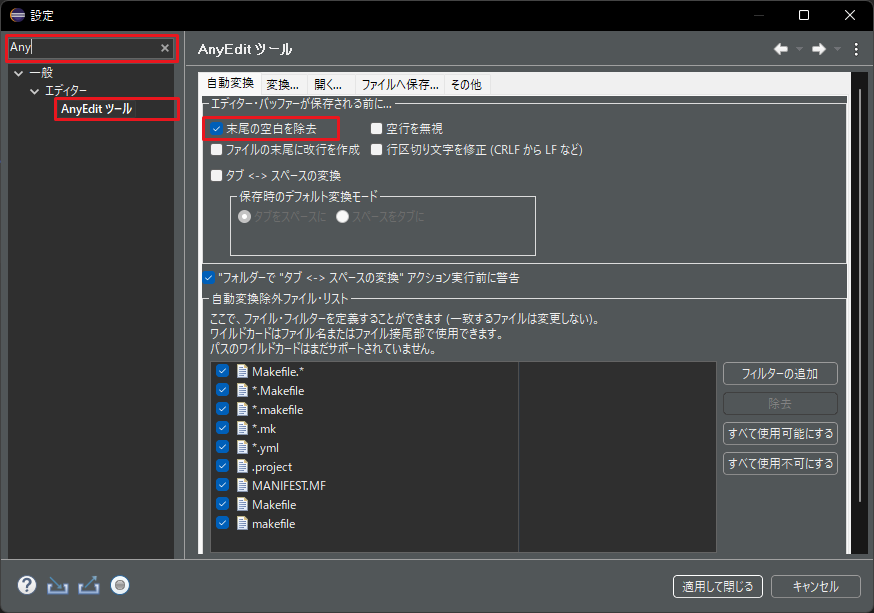874x613 pixels.
Task: Click the file icon beside *.Makefile
Action: click(242, 390)
